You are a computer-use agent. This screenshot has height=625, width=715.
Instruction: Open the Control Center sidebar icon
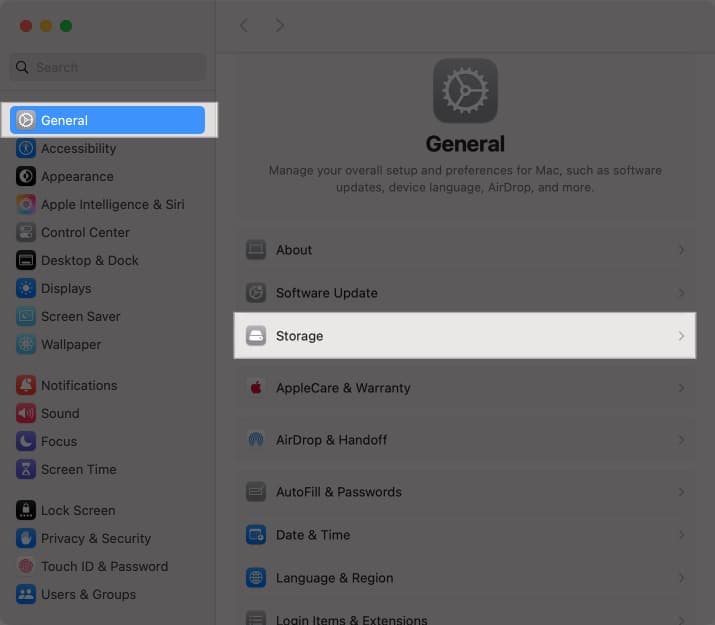coord(26,232)
